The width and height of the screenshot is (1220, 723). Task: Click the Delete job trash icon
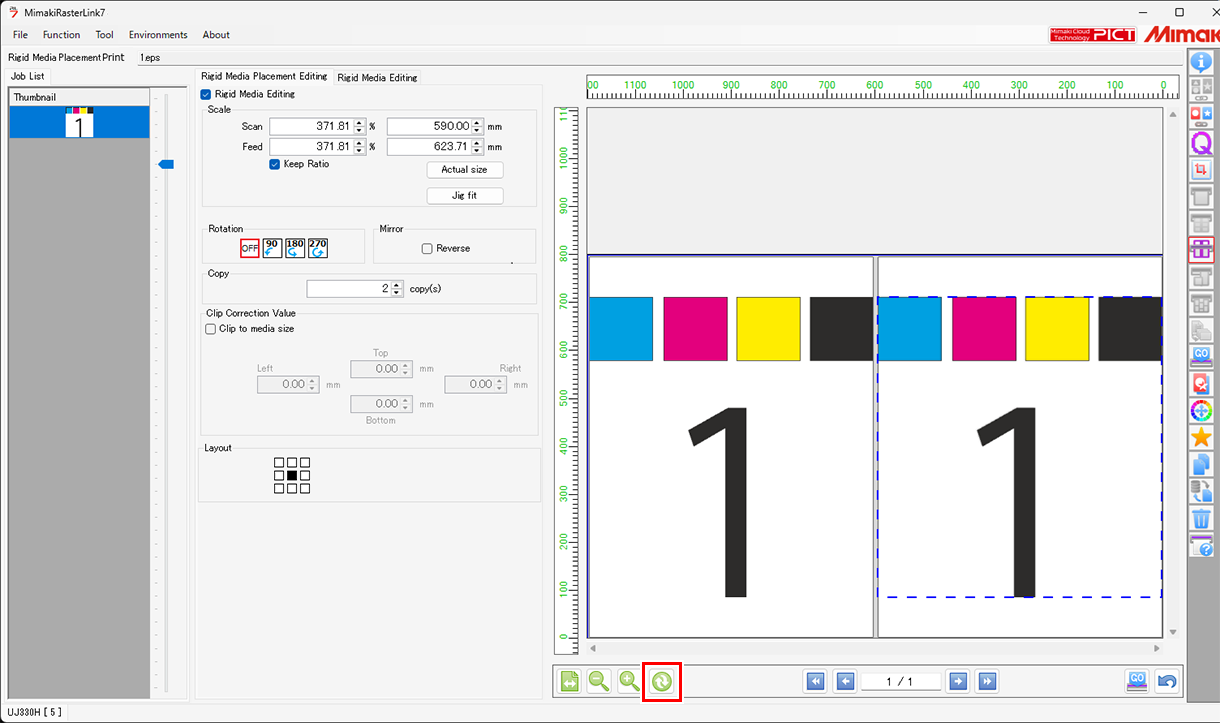coord(1201,518)
